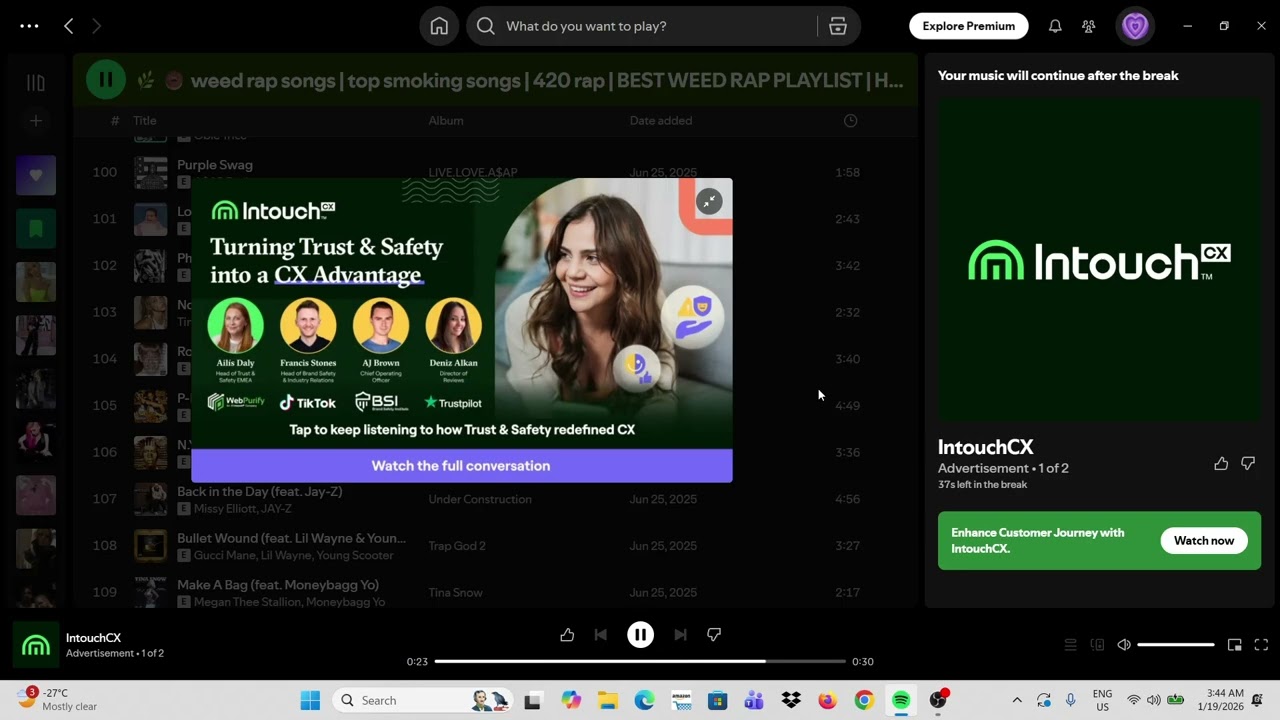Open Liked Songs in the sidebar
Image resolution: width=1280 pixels, height=720 pixels.
[x=36, y=175]
